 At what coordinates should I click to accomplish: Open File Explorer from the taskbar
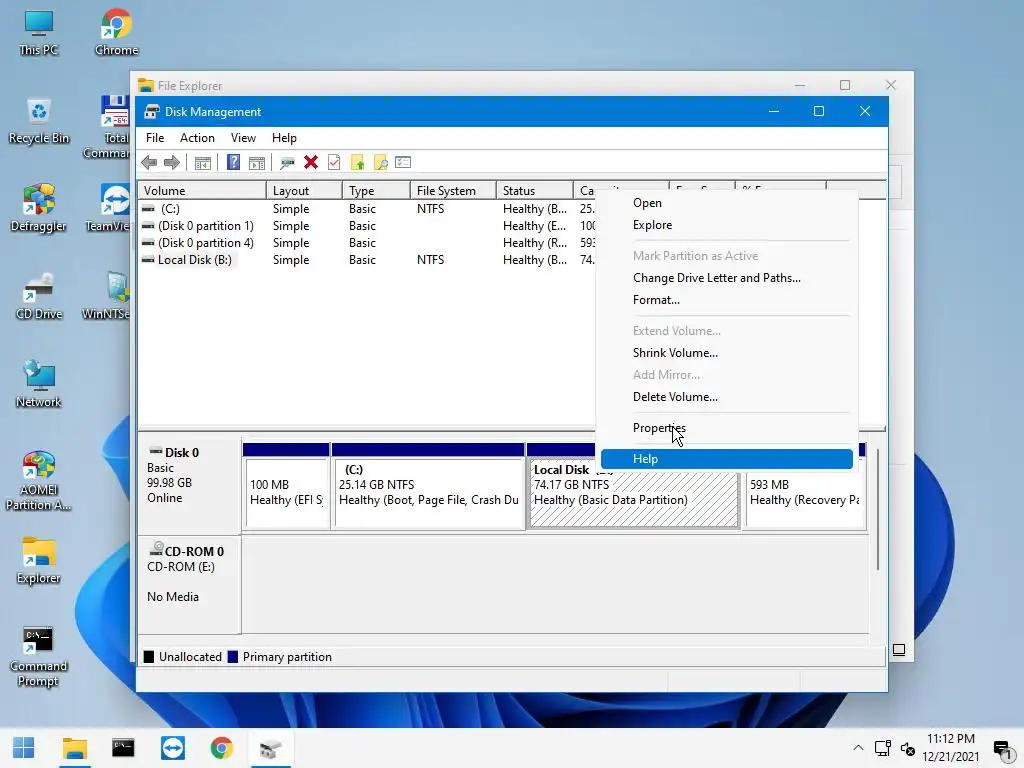click(74, 748)
